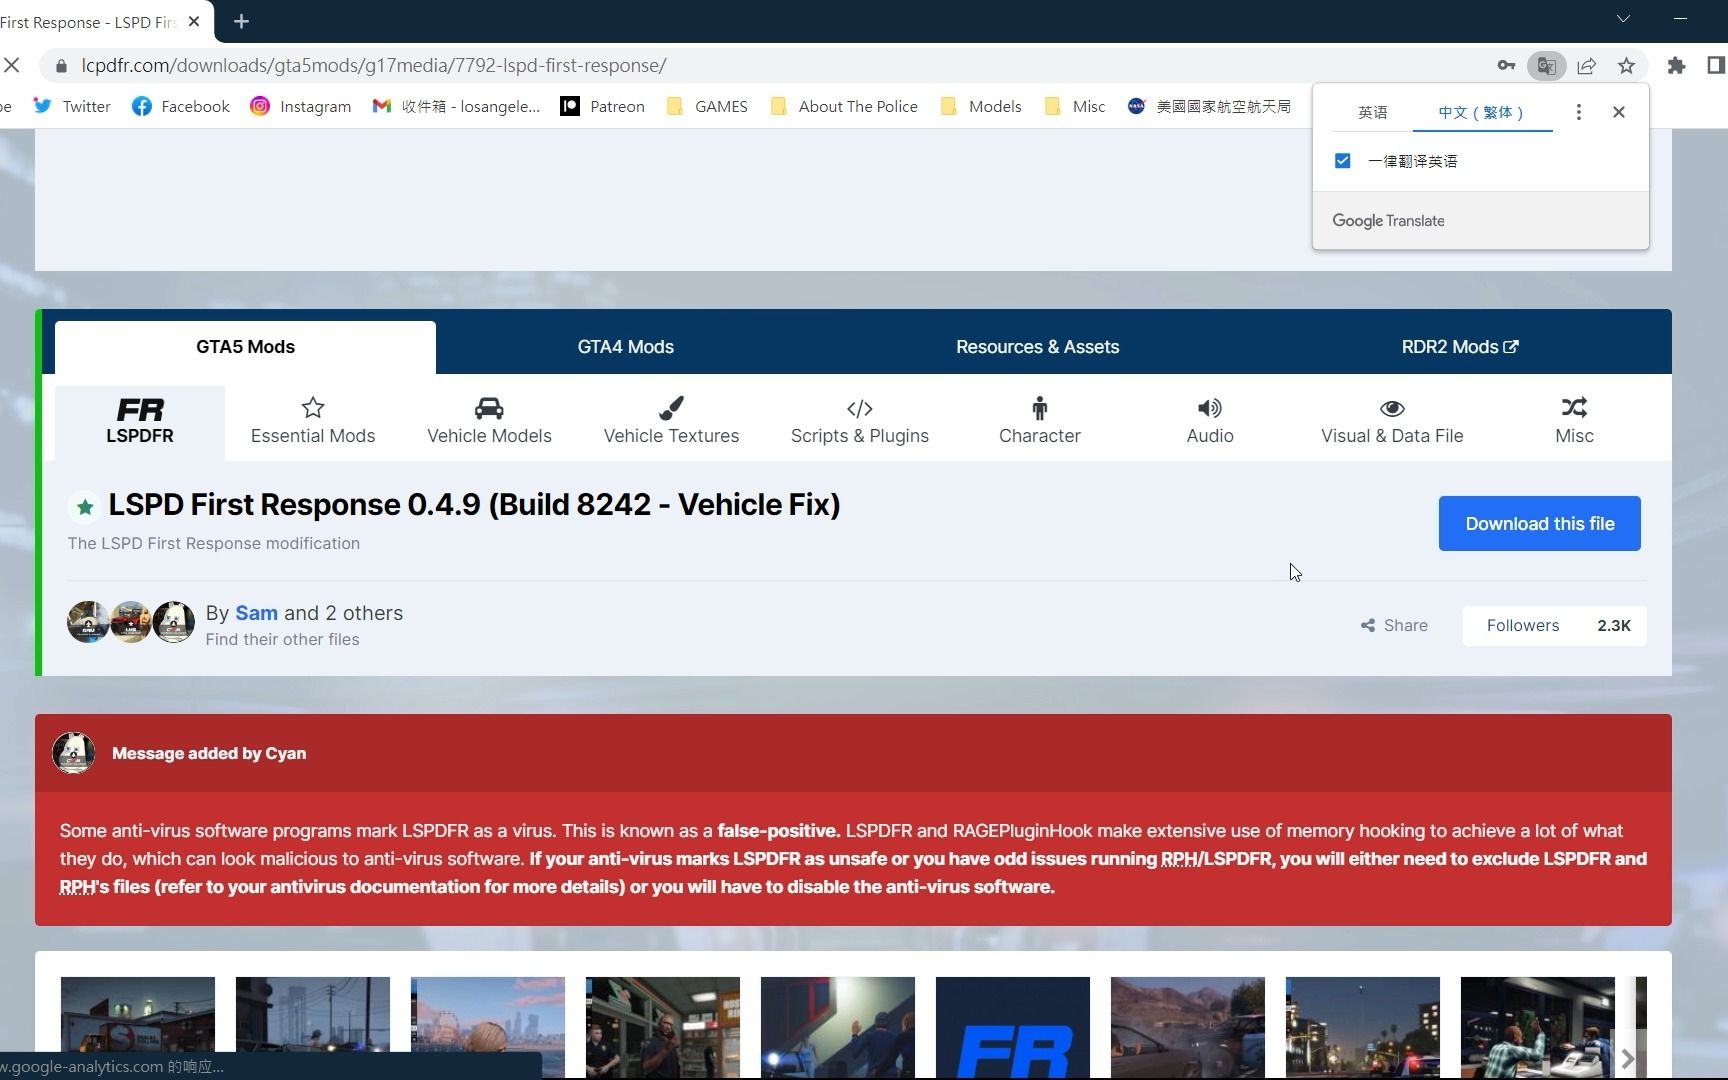Click the Download this file button
This screenshot has width=1728, height=1080.
[x=1539, y=523]
